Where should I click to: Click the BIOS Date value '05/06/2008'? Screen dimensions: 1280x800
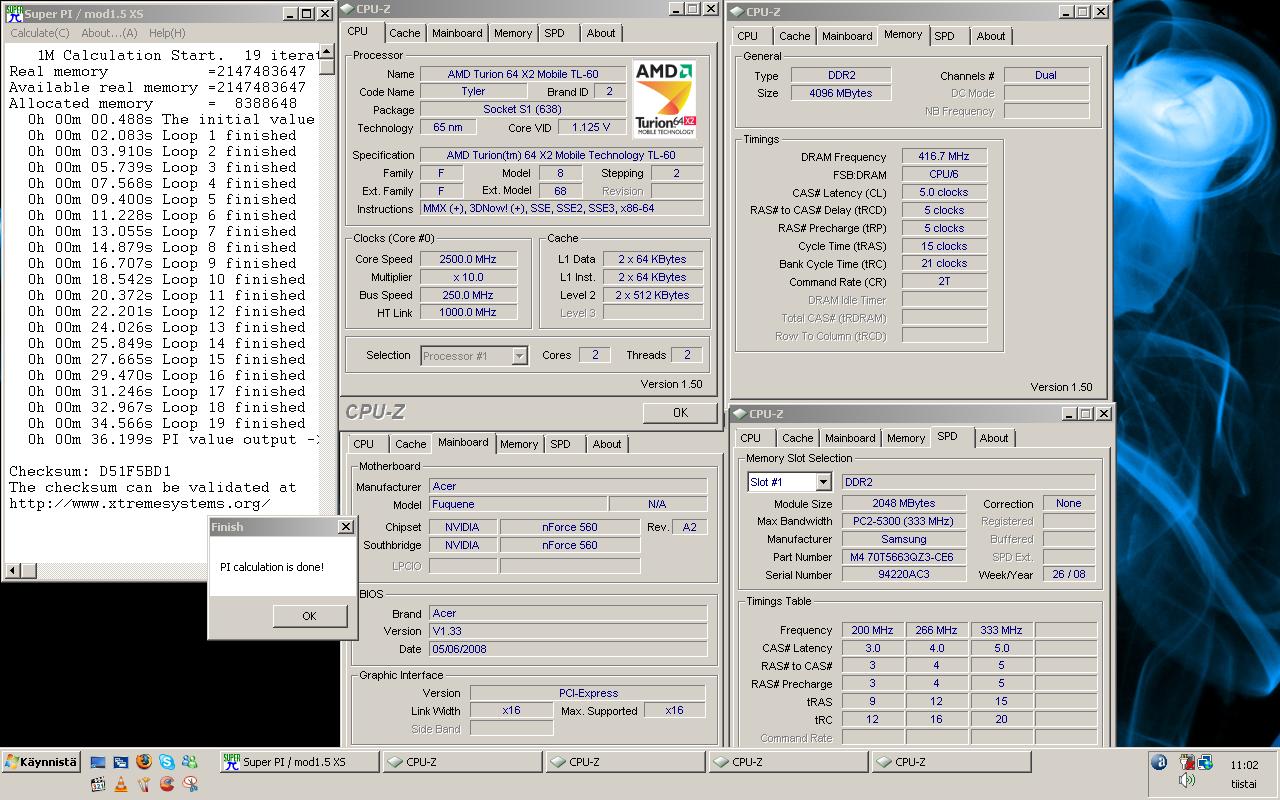coord(568,649)
